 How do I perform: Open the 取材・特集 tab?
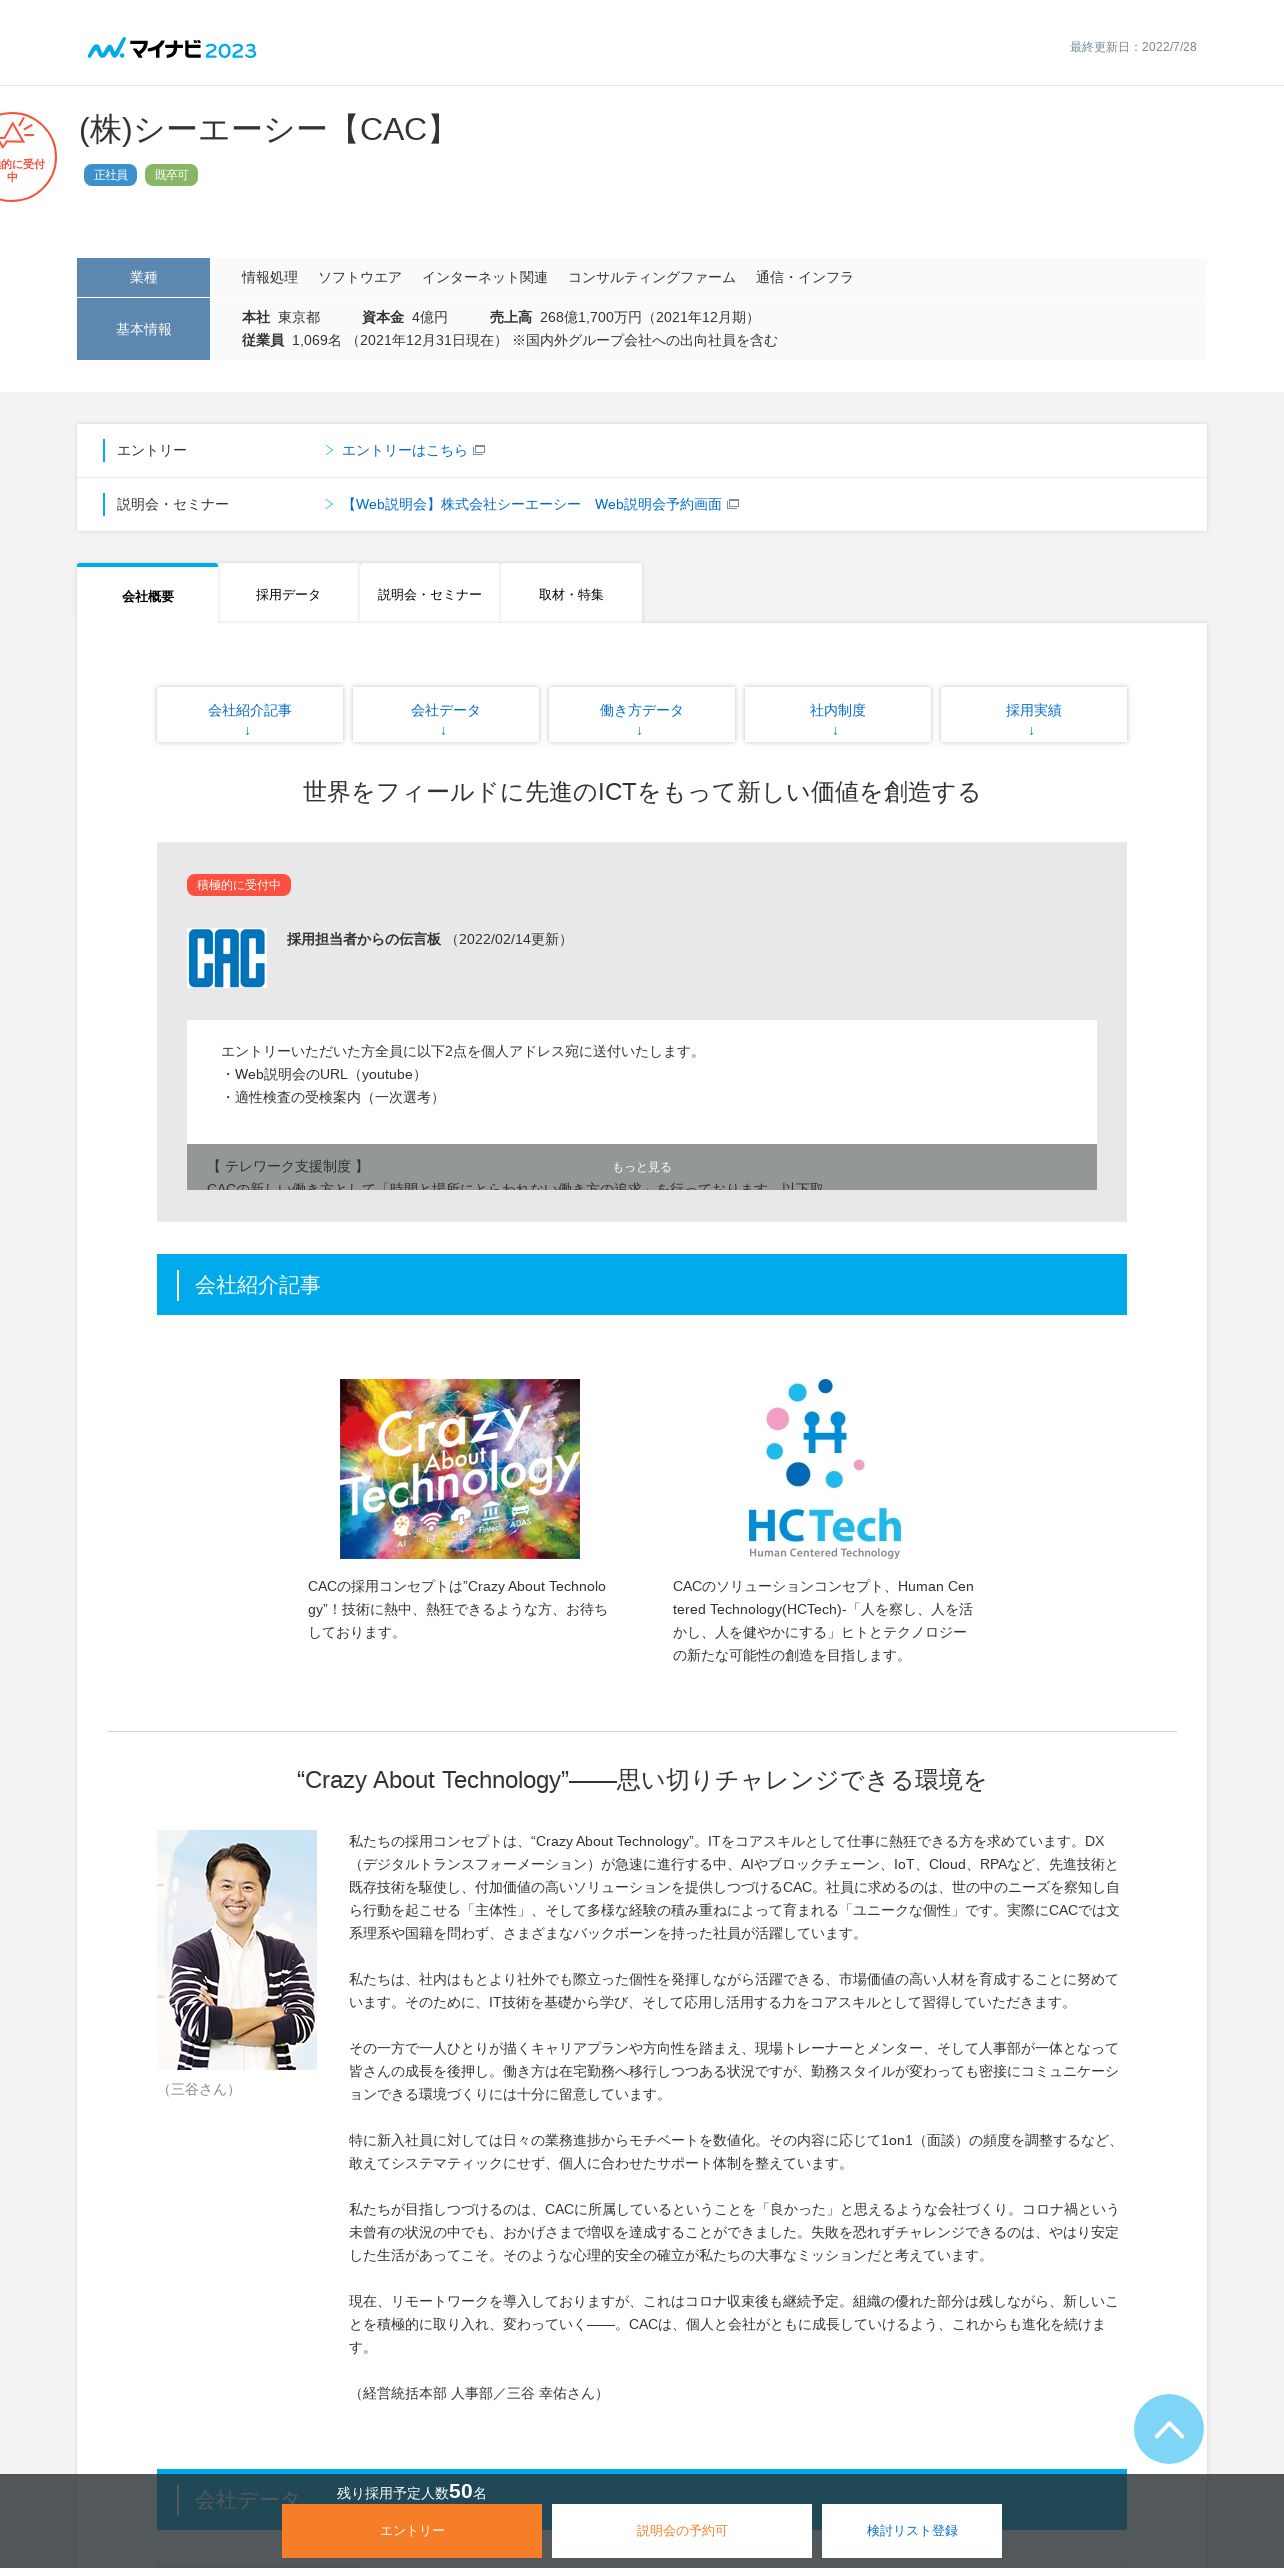[571, 594]
